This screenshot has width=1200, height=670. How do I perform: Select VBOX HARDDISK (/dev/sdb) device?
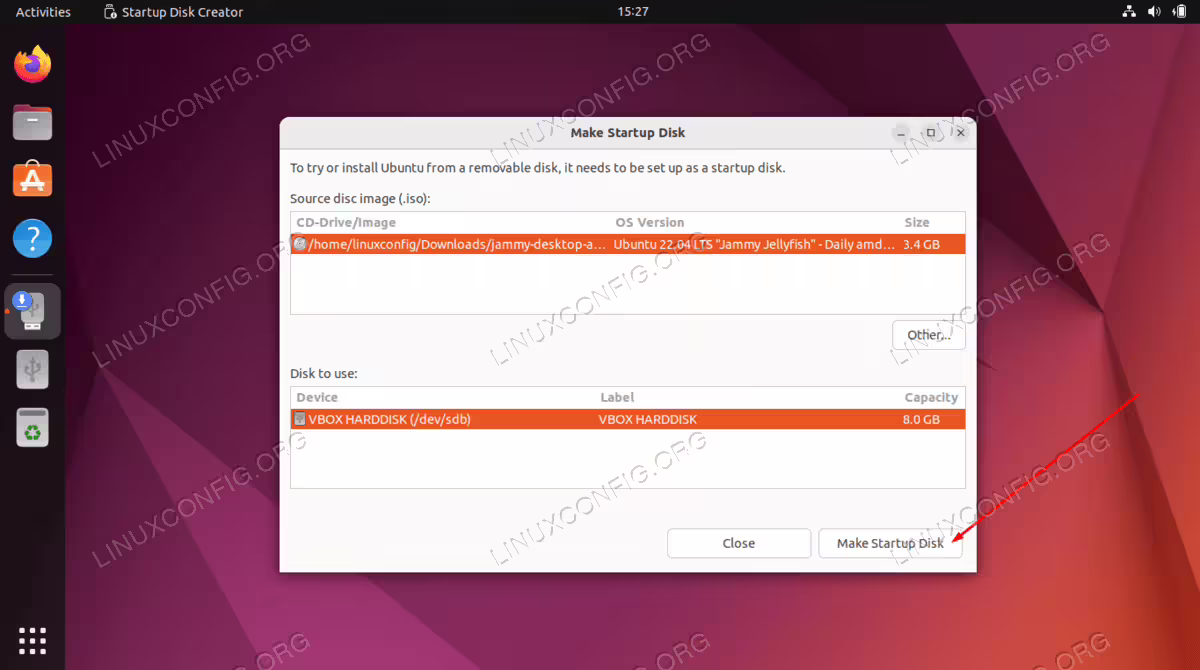(x=389, y=419)
